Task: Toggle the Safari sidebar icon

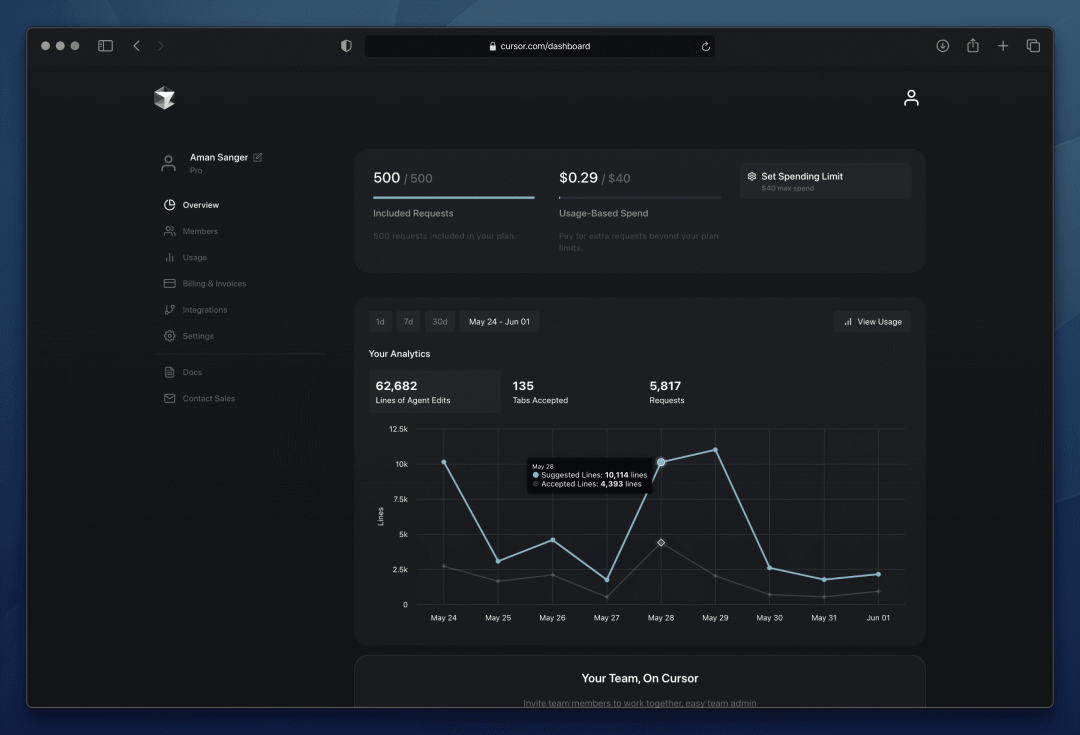Action: (x=105, y=45)
